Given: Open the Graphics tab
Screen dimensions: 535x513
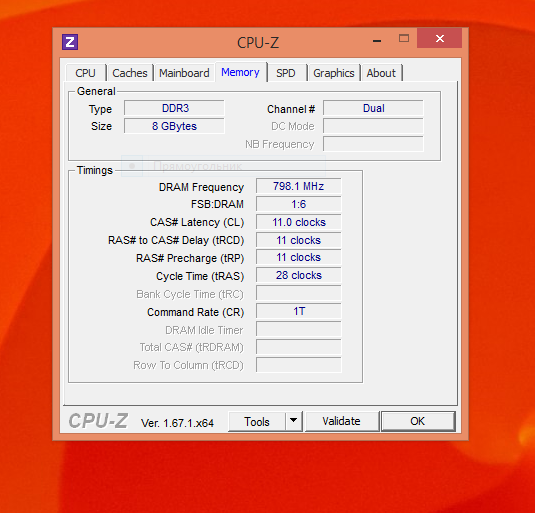Looking at the screenshot, I should click(x=334, y=73).
